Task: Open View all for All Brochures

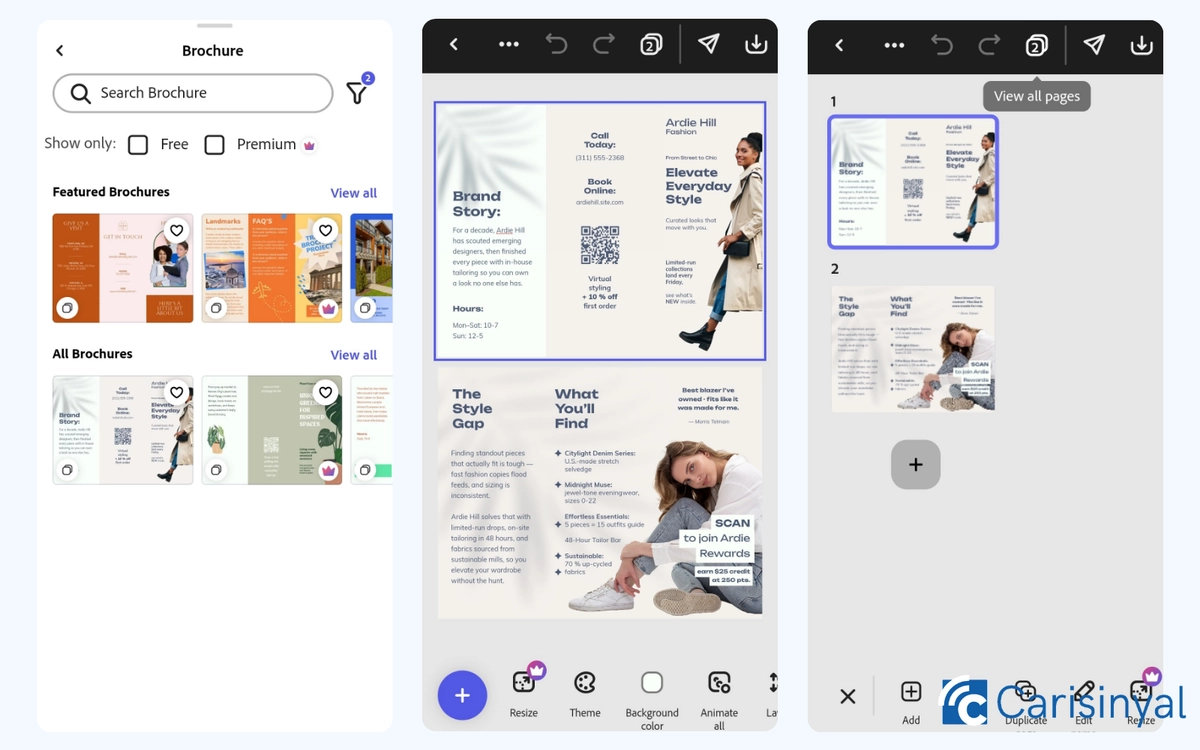Action: (x=354, y=354)
